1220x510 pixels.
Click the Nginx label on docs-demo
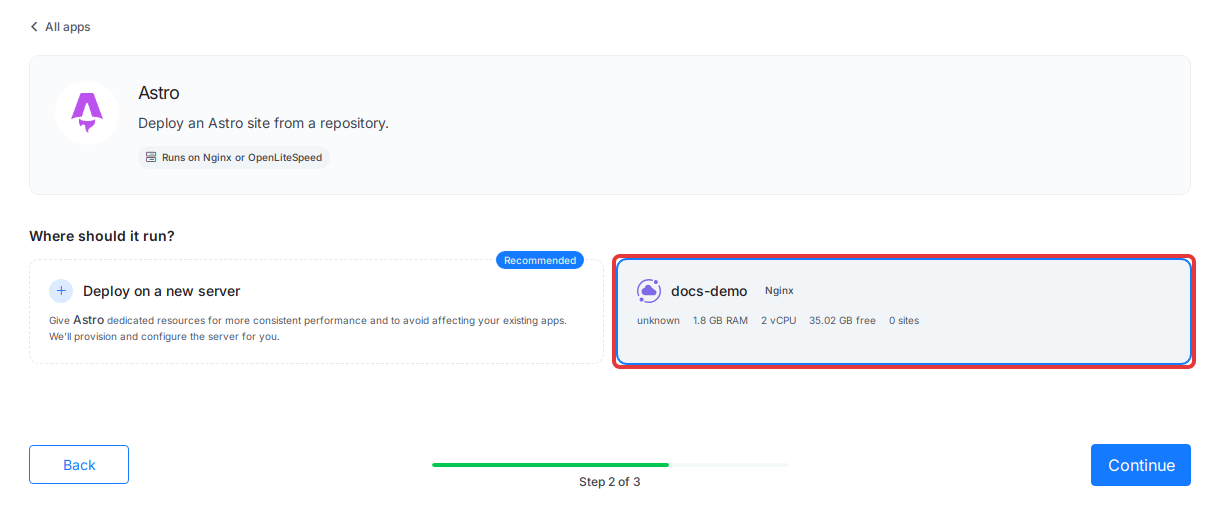point(779,291)
